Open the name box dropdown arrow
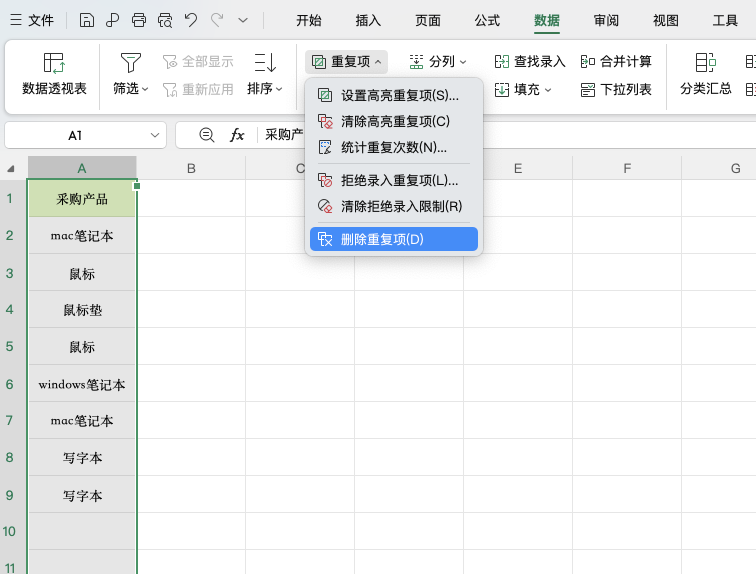Image resolution: width=756 pixels, height=574 pixels. [155, 135]
